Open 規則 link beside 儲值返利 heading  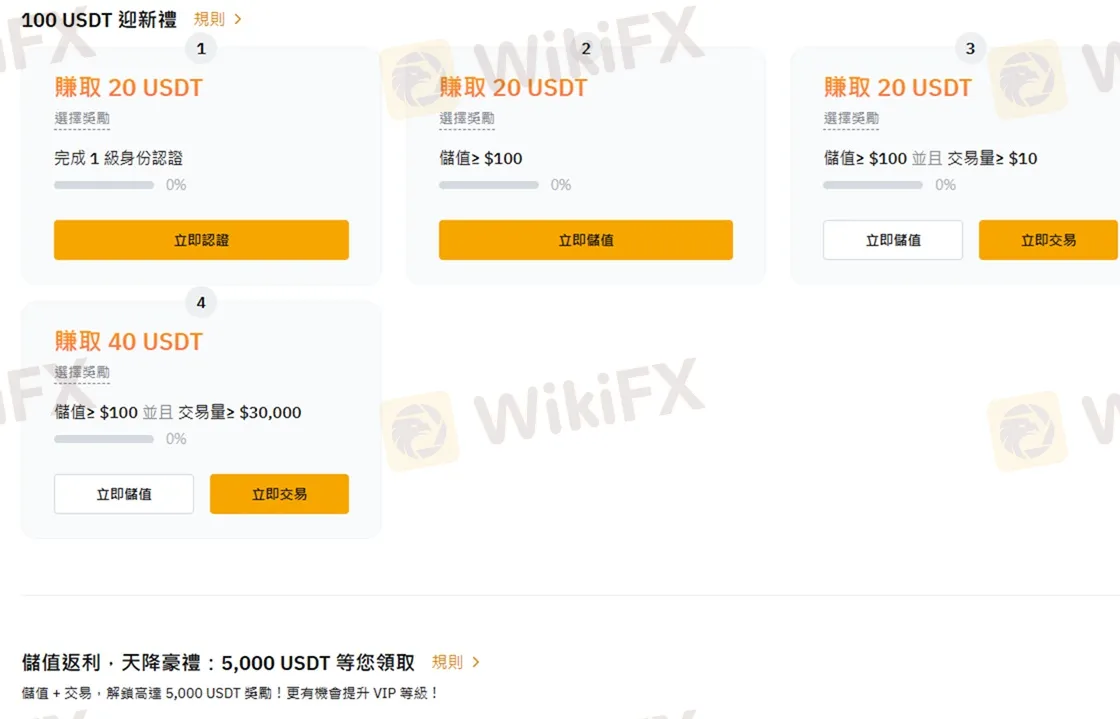coord(447,663)
